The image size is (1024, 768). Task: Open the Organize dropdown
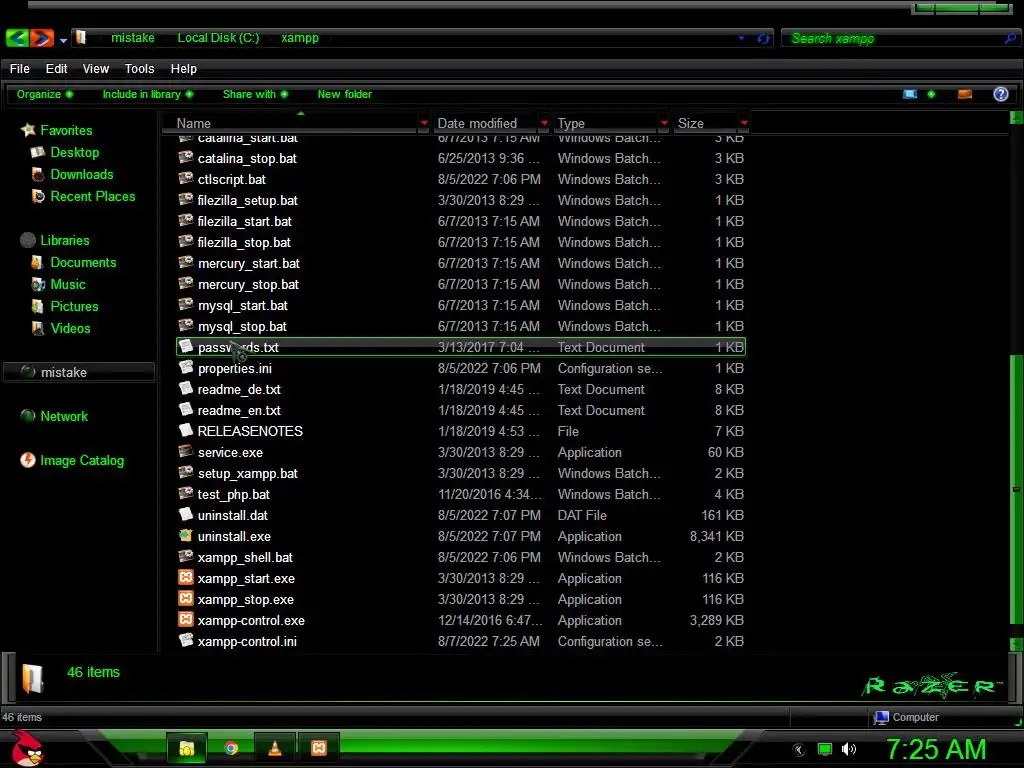[x=44, y=94]
